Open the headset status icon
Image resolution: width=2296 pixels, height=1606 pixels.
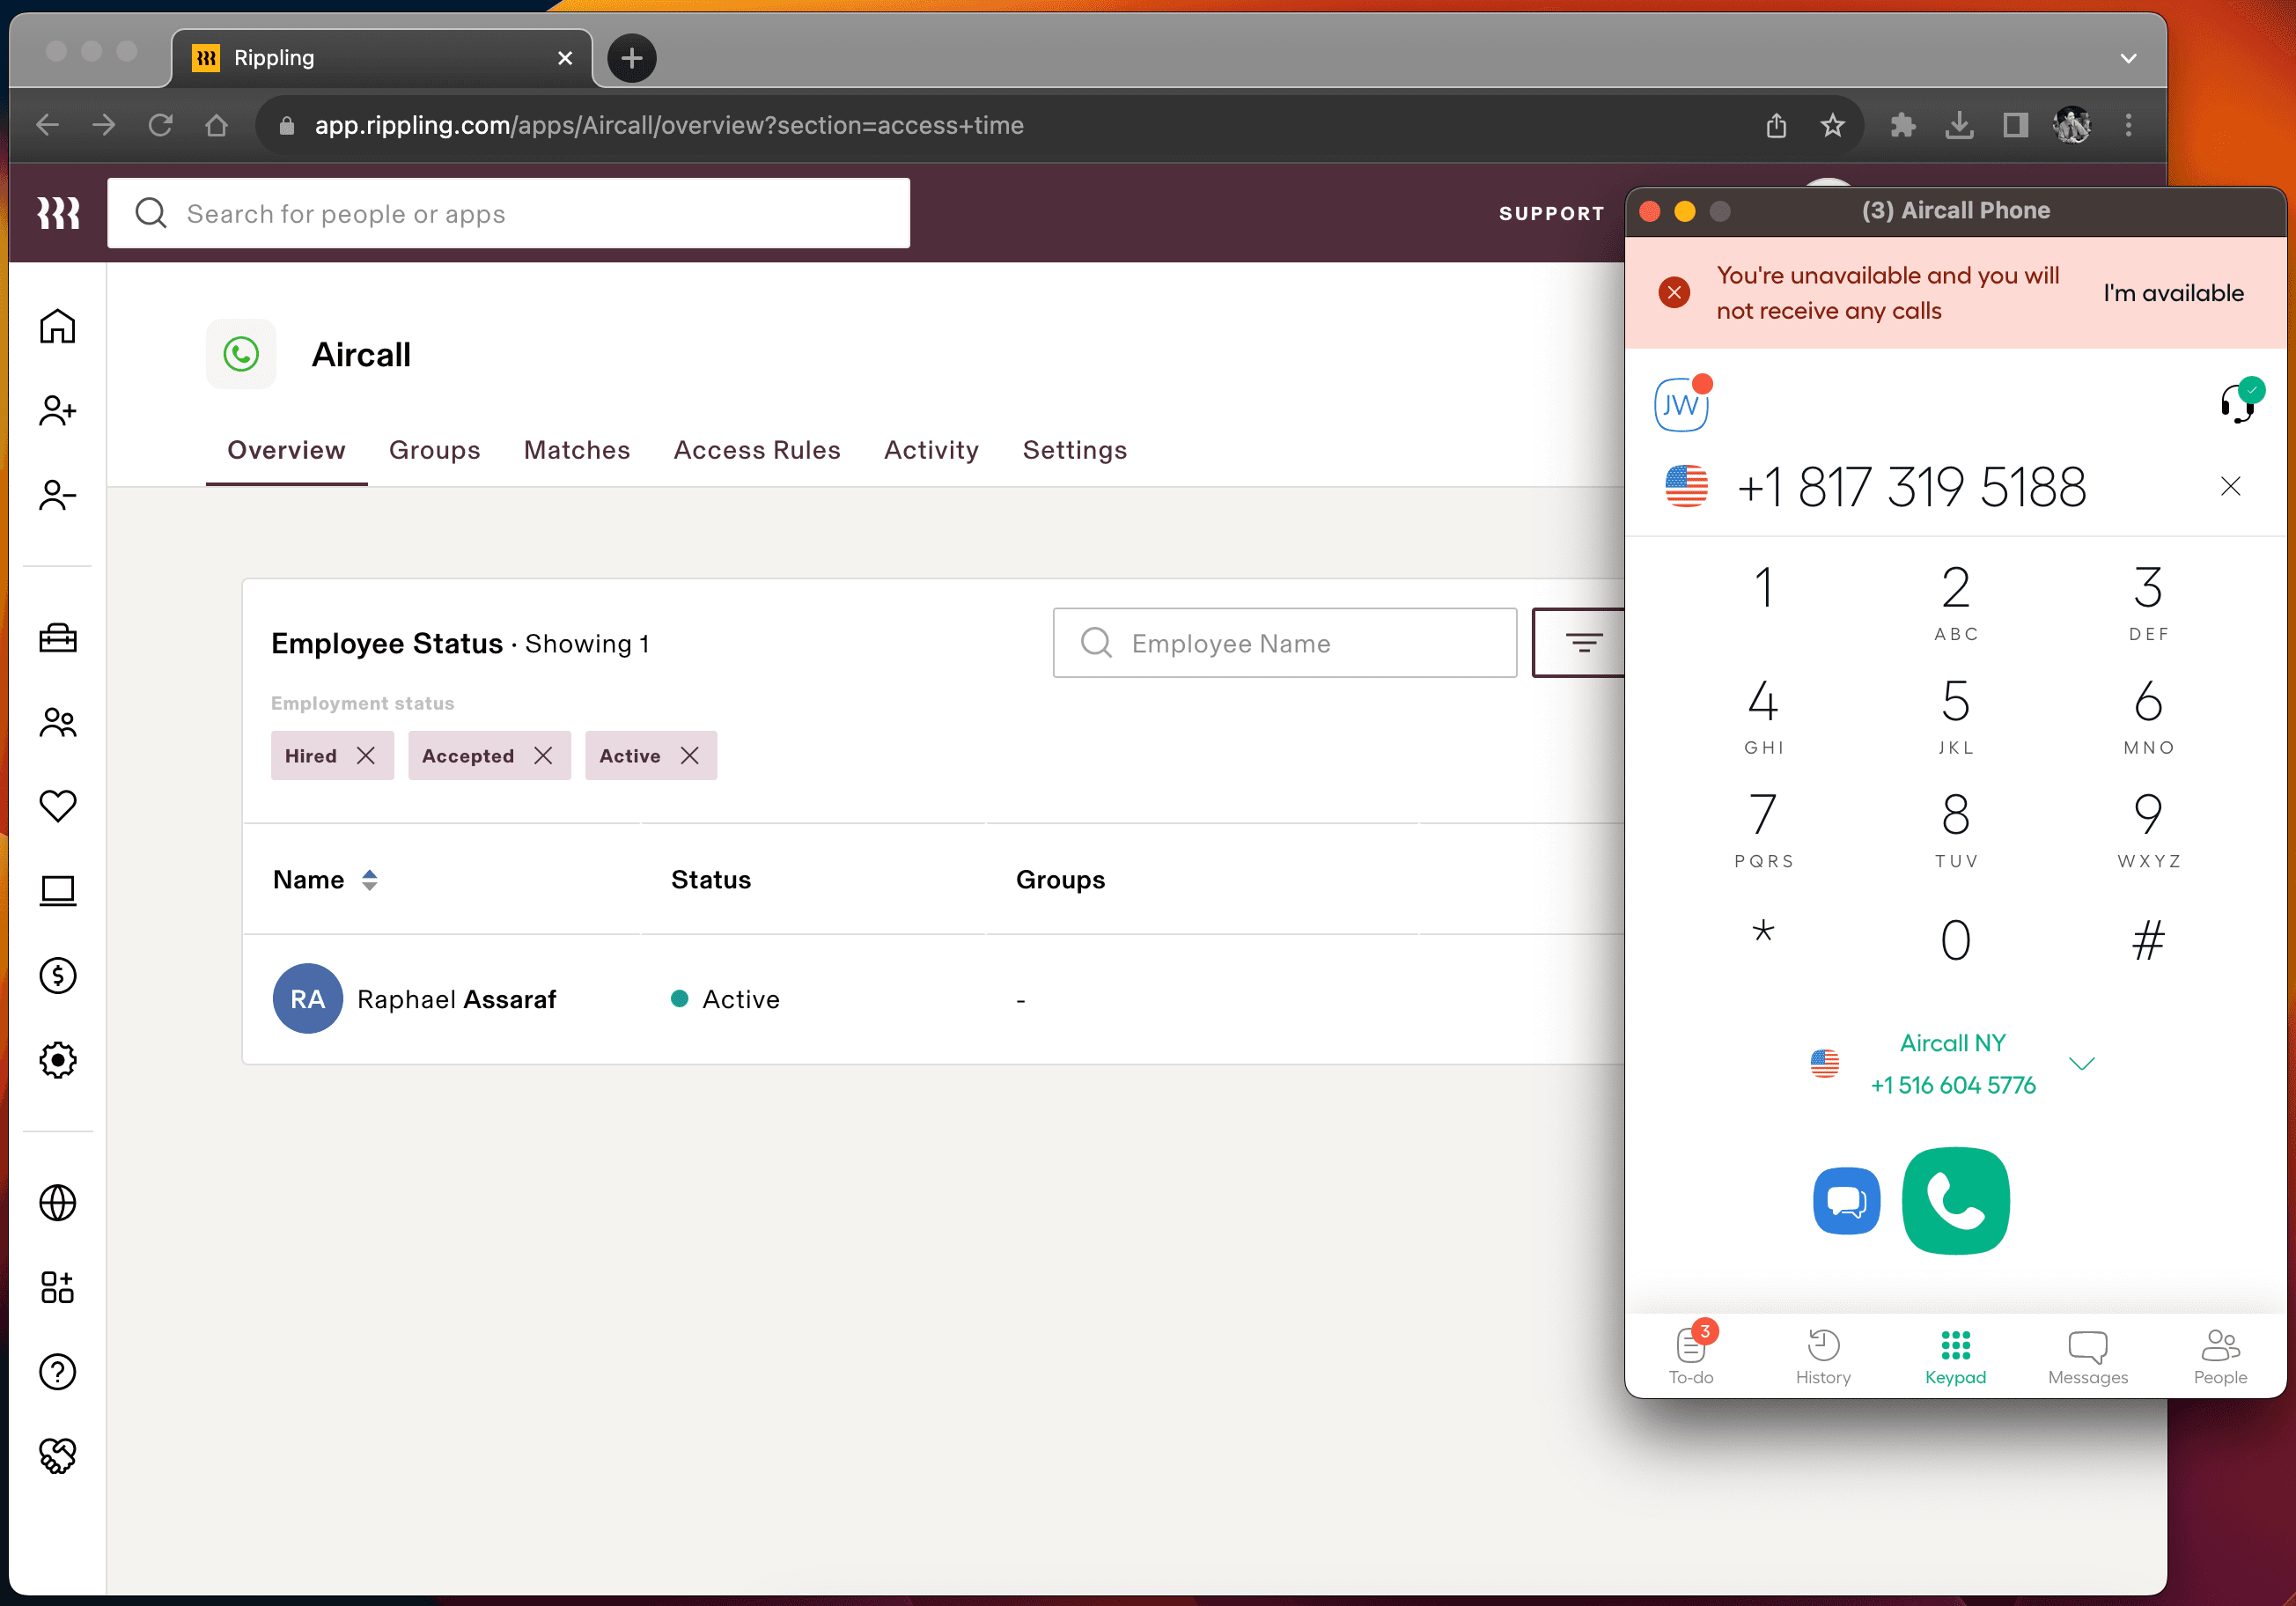point(2238,403)
